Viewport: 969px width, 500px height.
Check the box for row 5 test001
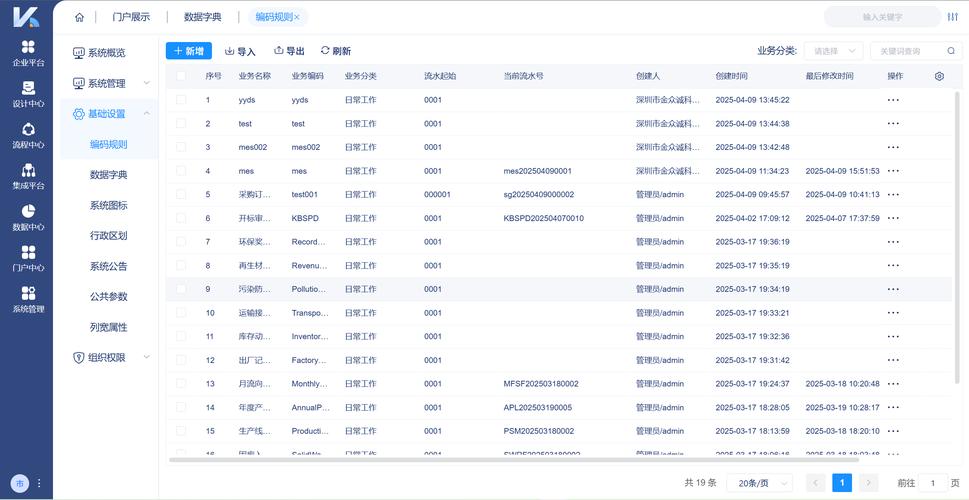coord(181,194)
